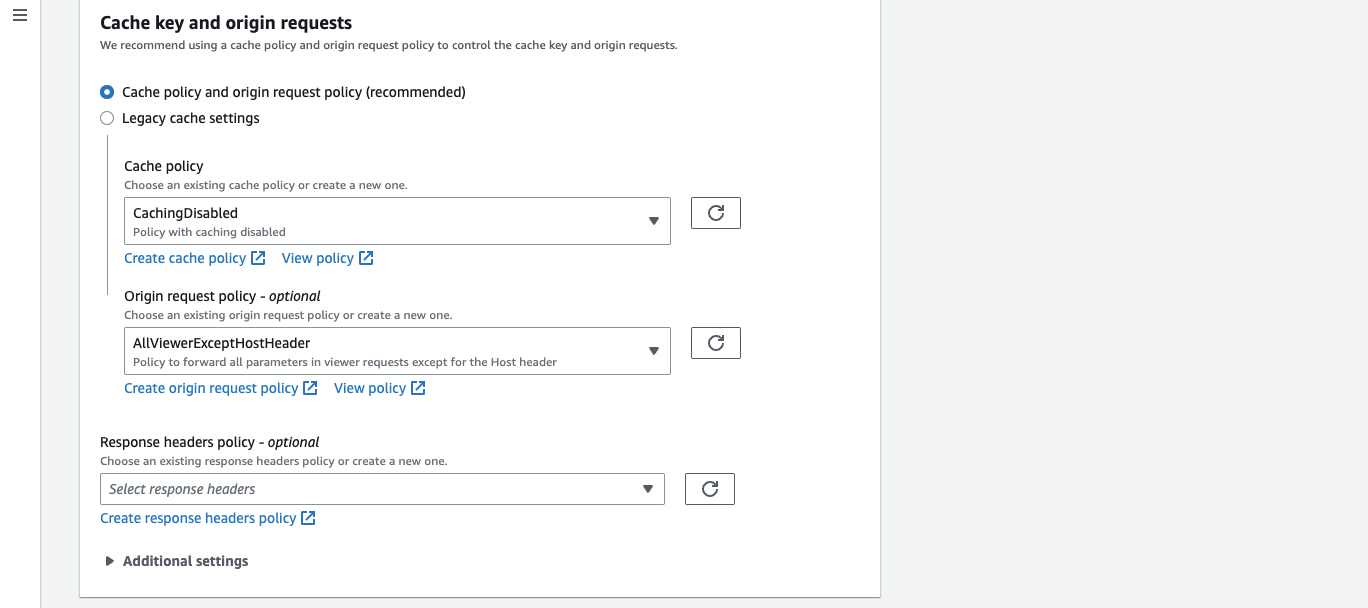Image resolution: width=1368 pixels, height=608 pixels.
Task: Expand Additional settings
Action: (176, 561)
